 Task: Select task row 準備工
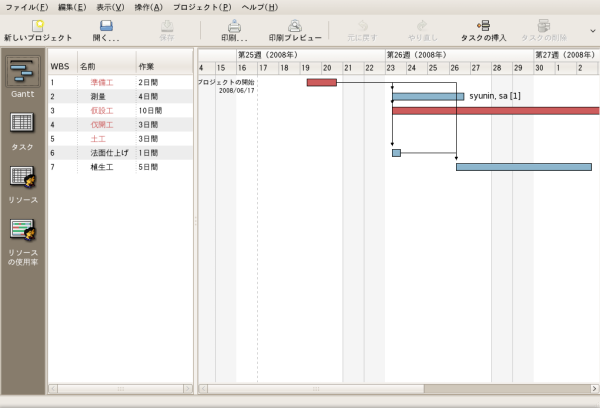pos(120,82)
